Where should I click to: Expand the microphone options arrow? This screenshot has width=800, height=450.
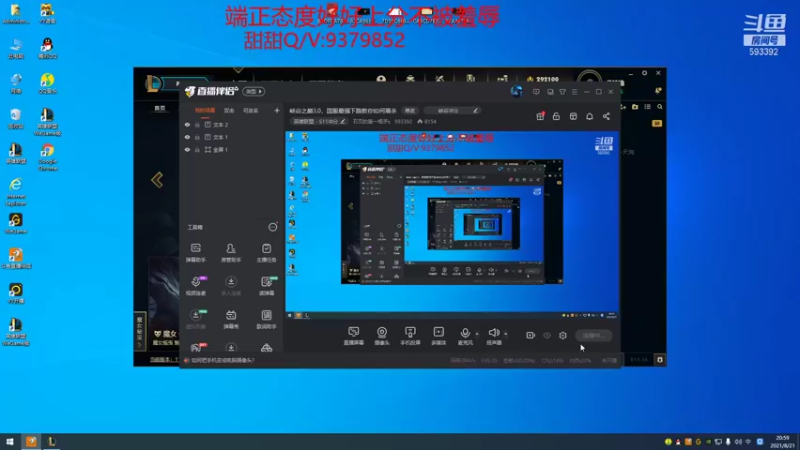pos(477,334)
